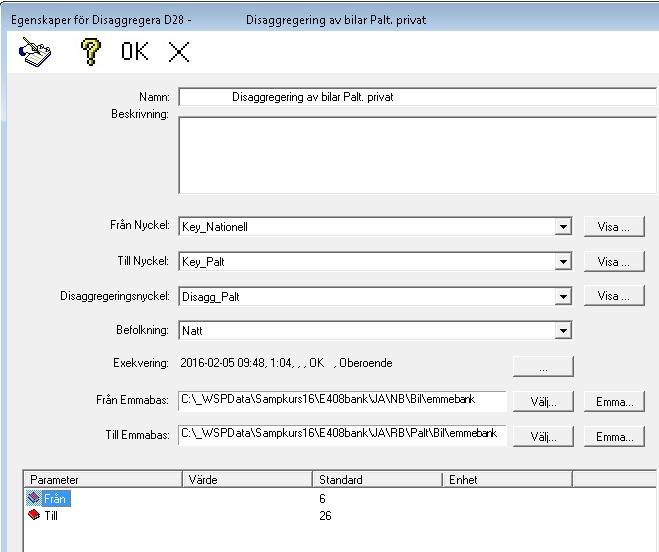Image resolution: width=659 pixels, height=552 pixels.
Task: Click the standard value 26
Action: click(x=325, y=515)
